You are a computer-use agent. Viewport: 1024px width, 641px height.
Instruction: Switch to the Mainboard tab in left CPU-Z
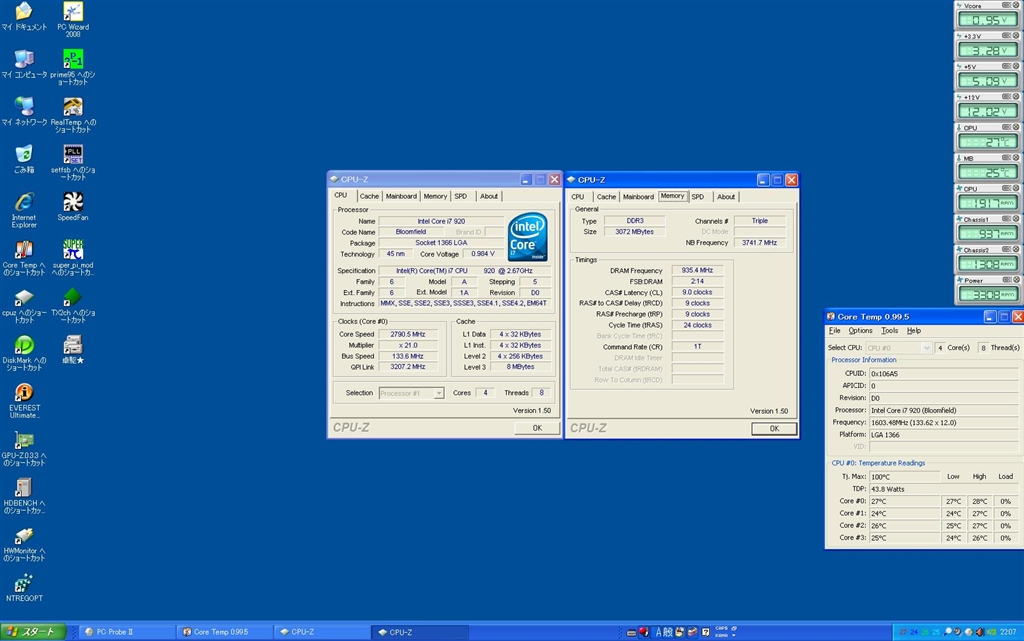pyautogui.click(x=401, y=196)
